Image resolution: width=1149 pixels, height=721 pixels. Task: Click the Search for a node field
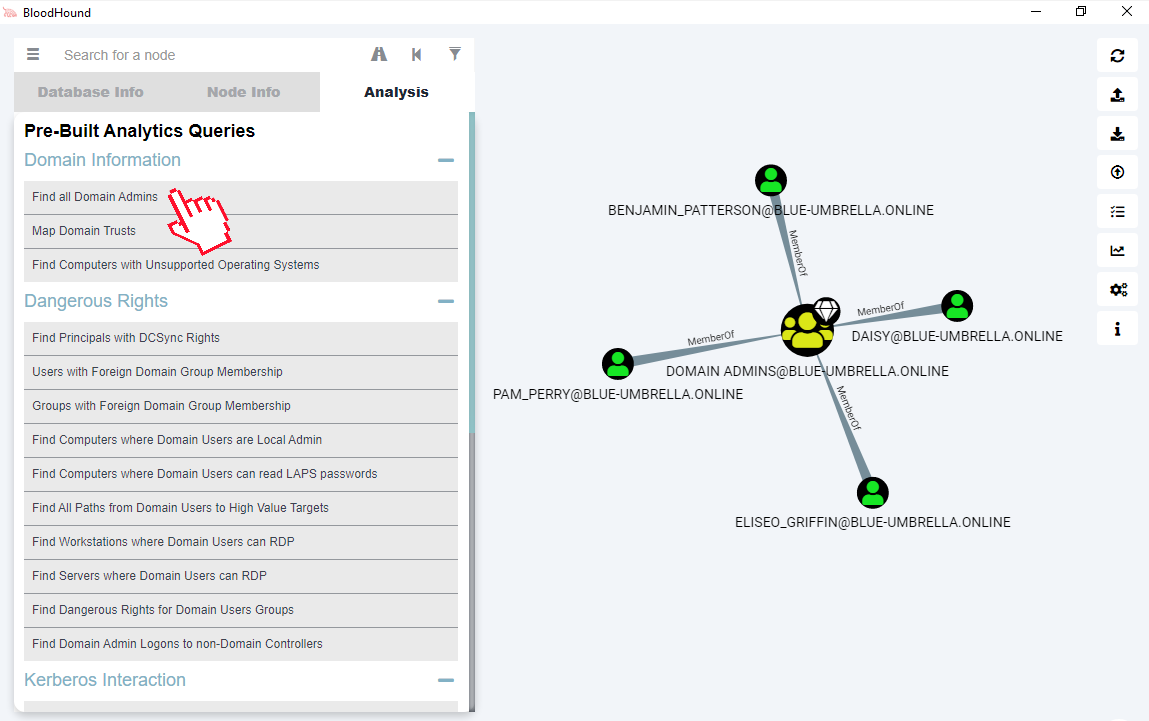tap(209, 55)
